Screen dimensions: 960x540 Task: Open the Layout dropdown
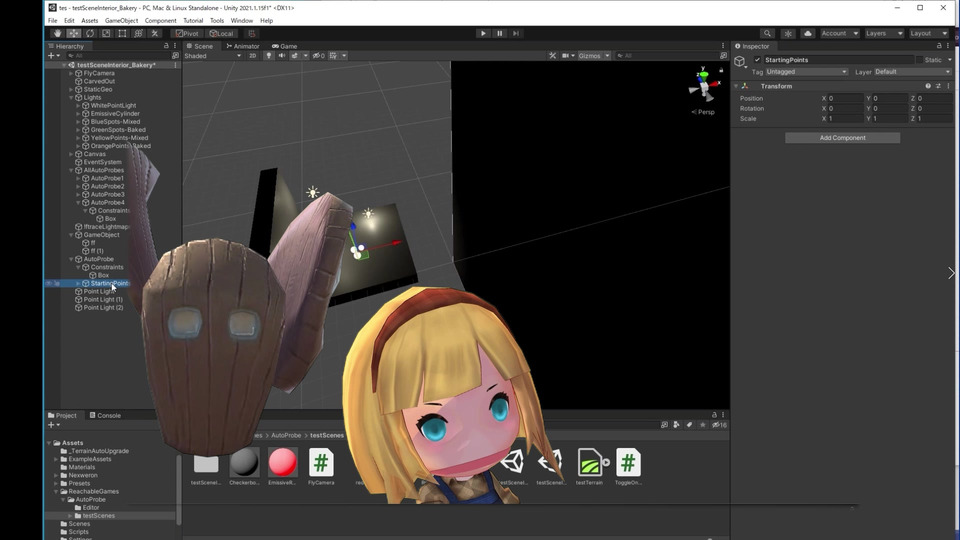(x=928, y=33)
